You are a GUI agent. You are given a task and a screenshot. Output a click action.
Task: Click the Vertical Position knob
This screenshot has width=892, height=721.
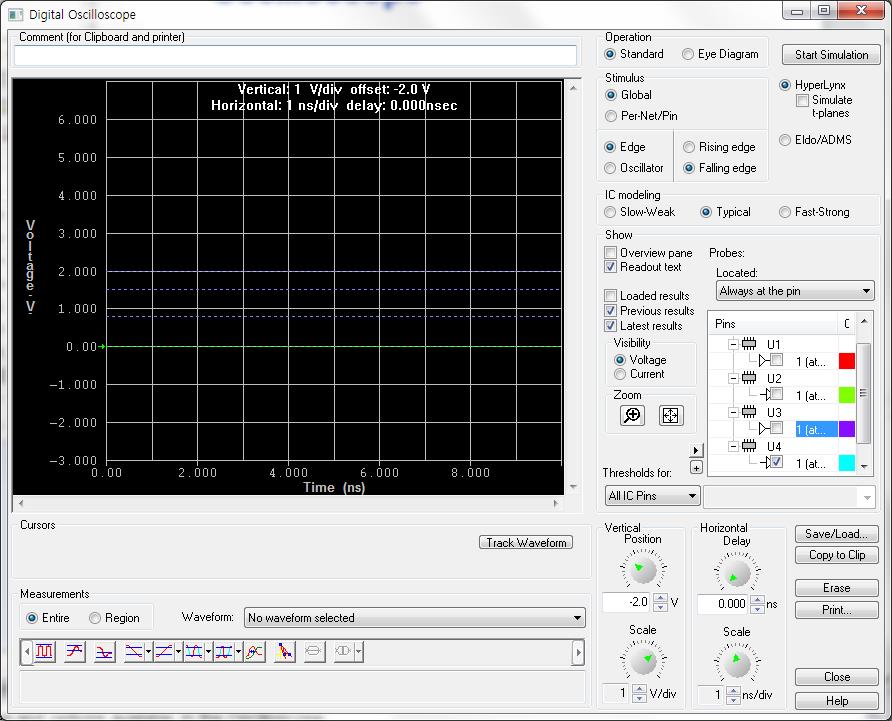[643, 570]
